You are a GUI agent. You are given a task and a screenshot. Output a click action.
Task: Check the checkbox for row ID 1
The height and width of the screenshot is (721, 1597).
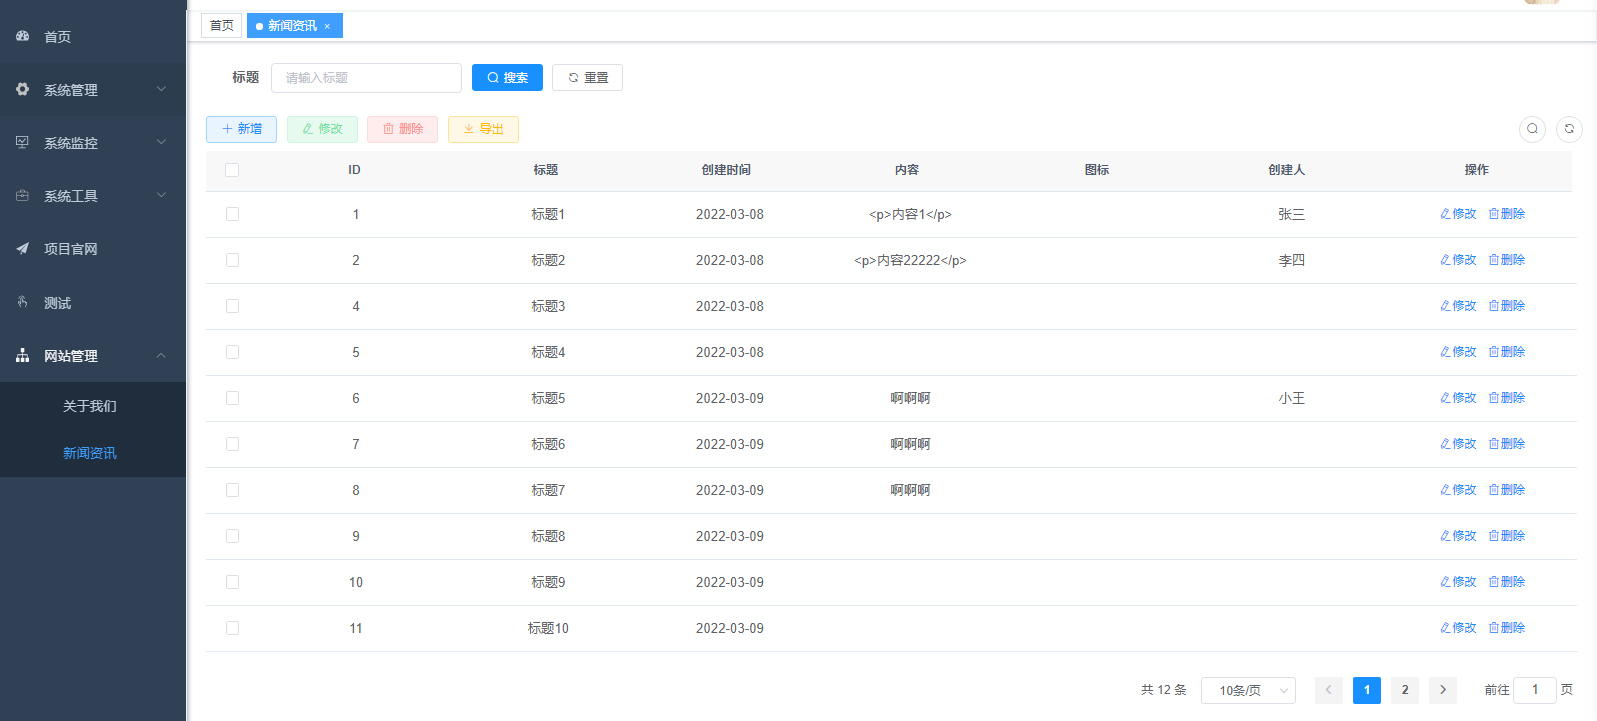232,214
